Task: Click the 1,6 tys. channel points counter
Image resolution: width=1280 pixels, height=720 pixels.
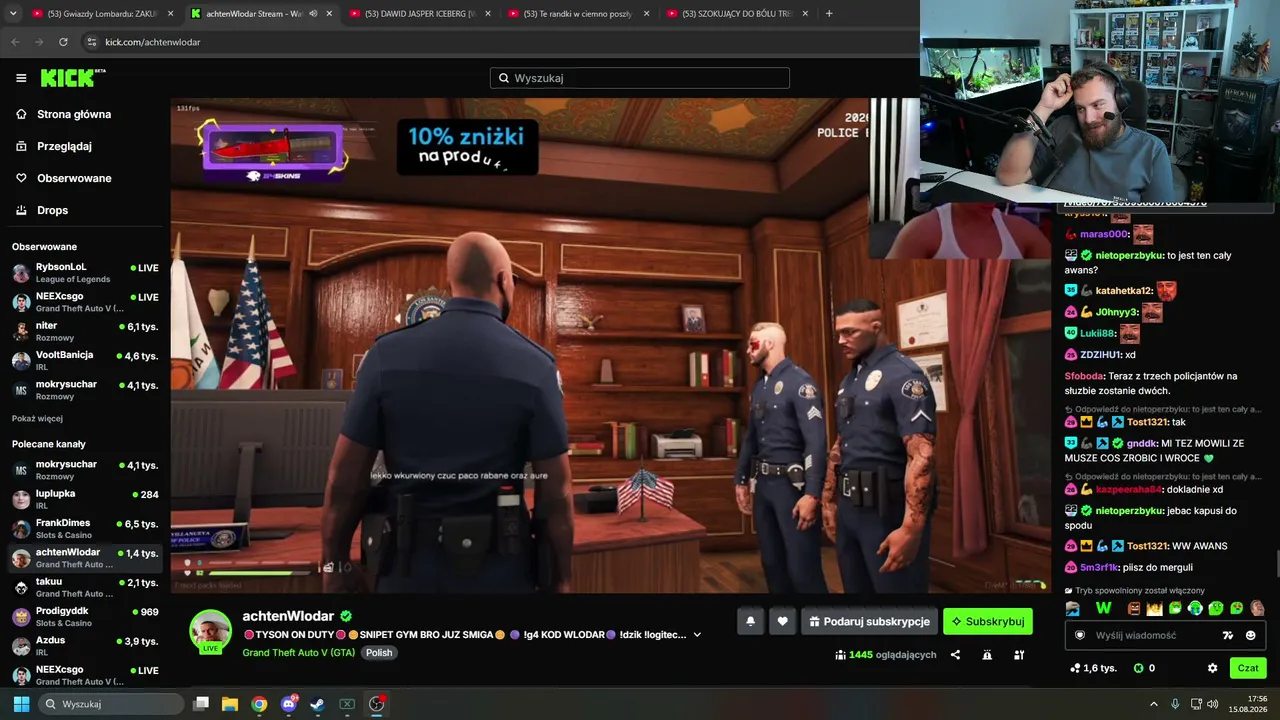Action: click(x=1093, y=668)
